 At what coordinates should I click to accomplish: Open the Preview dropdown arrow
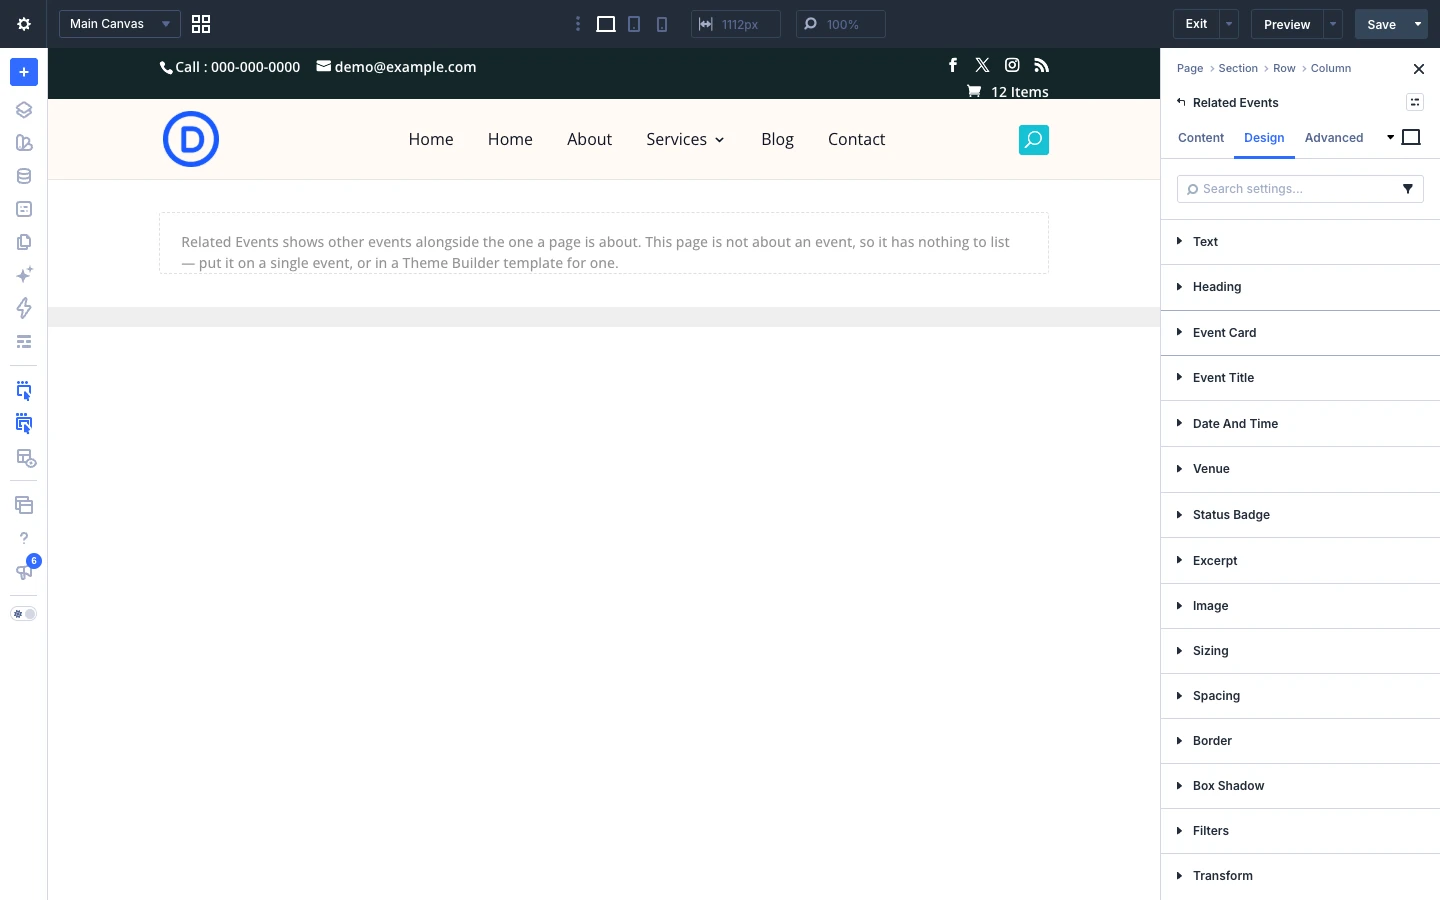pyautogui.click(x=1333, y=24)
